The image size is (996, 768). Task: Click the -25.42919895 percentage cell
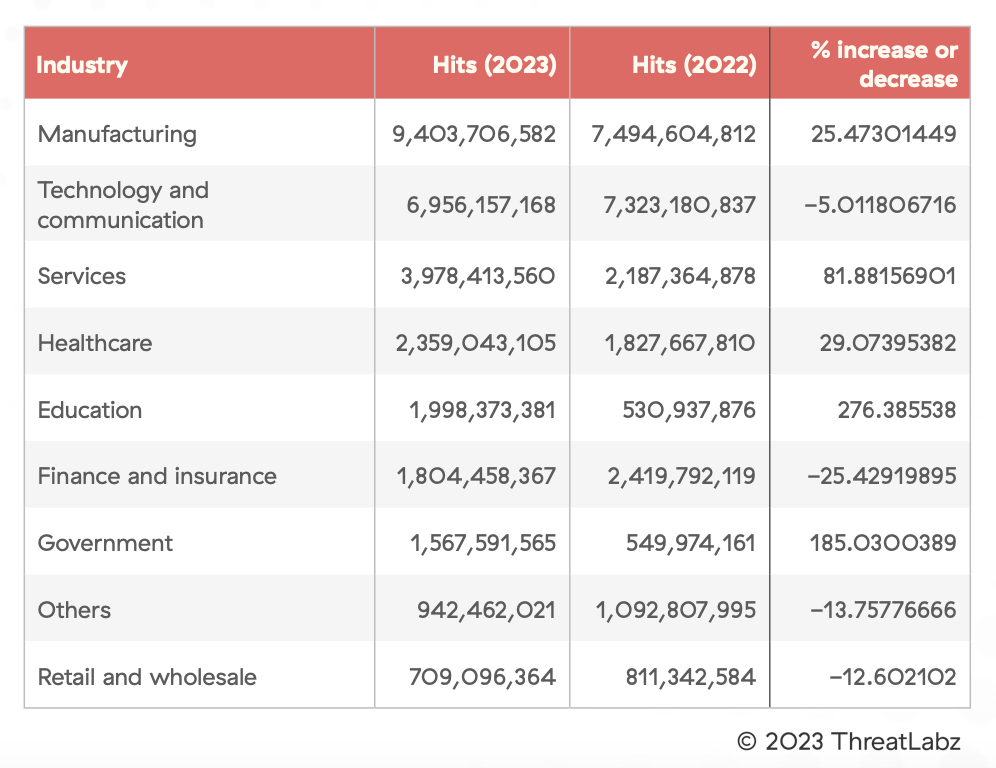tap(880, 476)
